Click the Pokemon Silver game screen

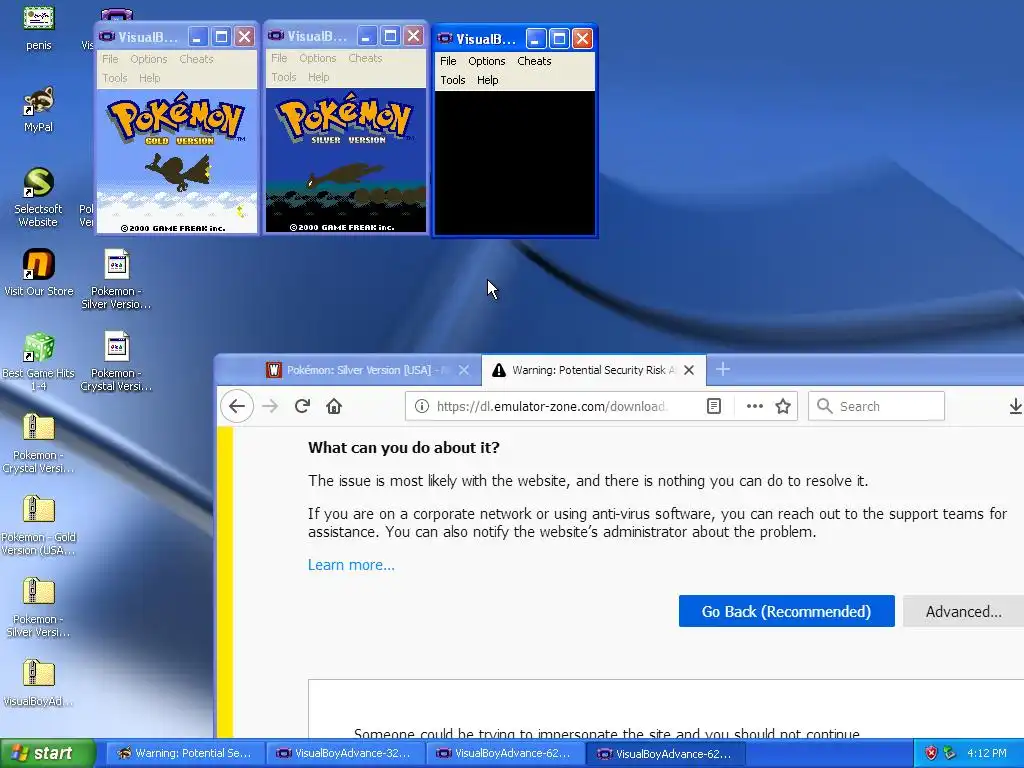click(x=345, y=160)
